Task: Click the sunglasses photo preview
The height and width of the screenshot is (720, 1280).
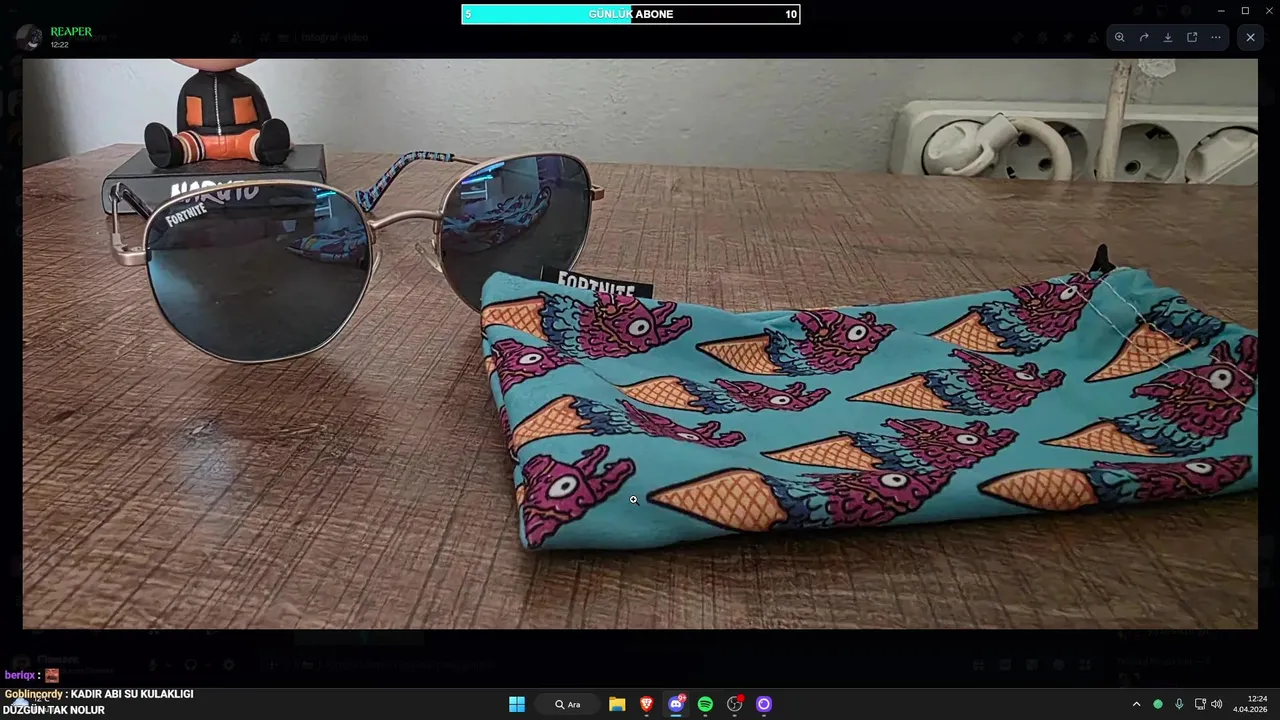Action: 640,343
